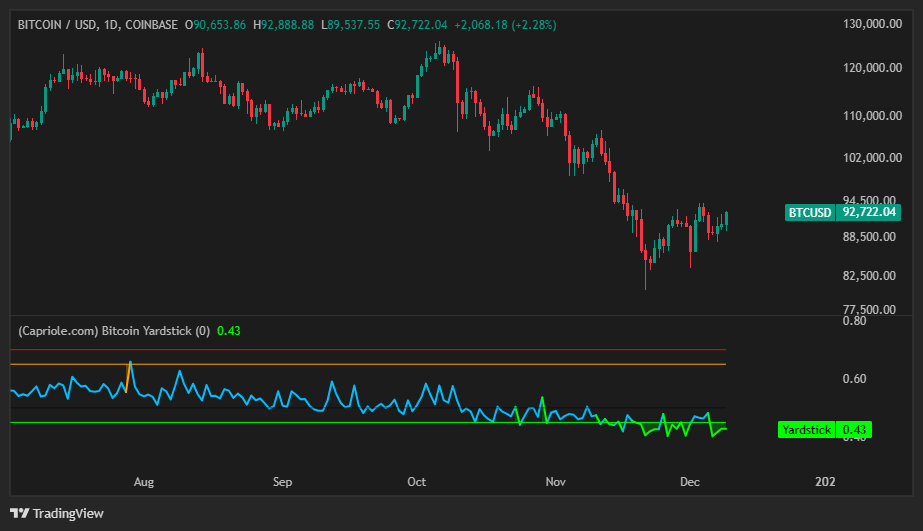The width and height of the screenshot is (923, 531).
Task: Click the green lower threshold line
Action: [x=300, y=422]
